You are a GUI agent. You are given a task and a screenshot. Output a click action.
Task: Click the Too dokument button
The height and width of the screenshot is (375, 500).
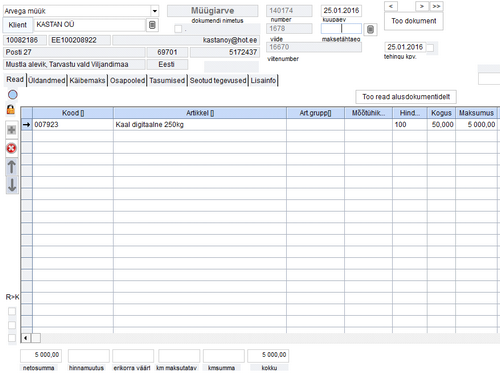(414, 21)
